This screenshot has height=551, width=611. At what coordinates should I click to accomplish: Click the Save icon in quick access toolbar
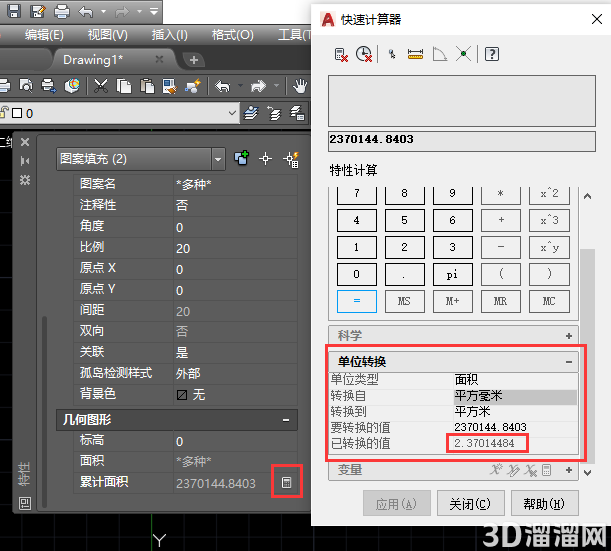[14, 11]
